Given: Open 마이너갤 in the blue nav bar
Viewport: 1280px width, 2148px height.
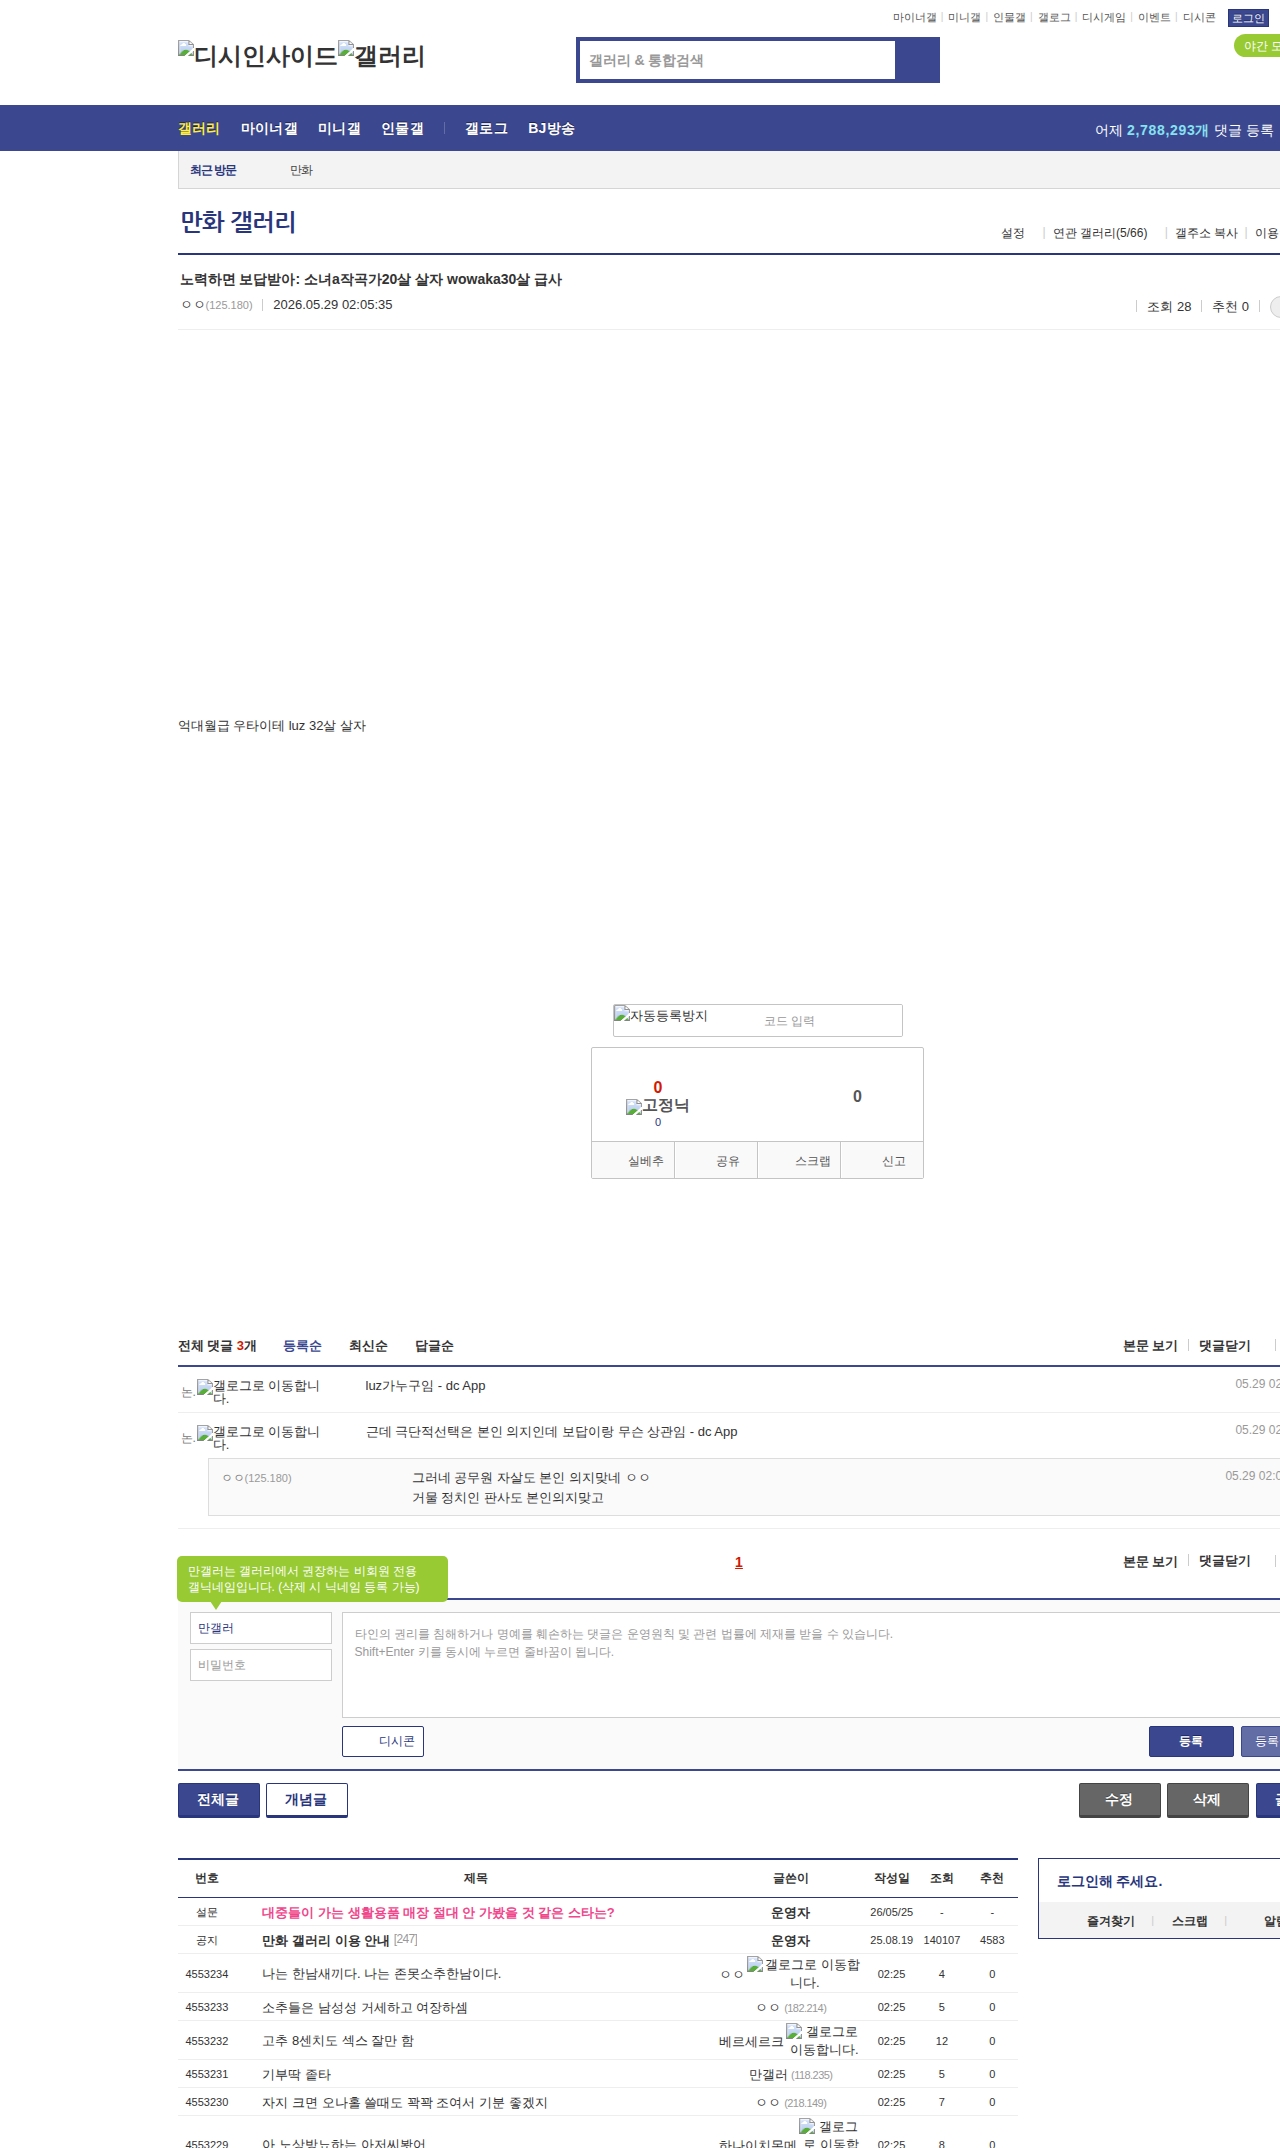Looking at the screenshot, I should 269,129.
